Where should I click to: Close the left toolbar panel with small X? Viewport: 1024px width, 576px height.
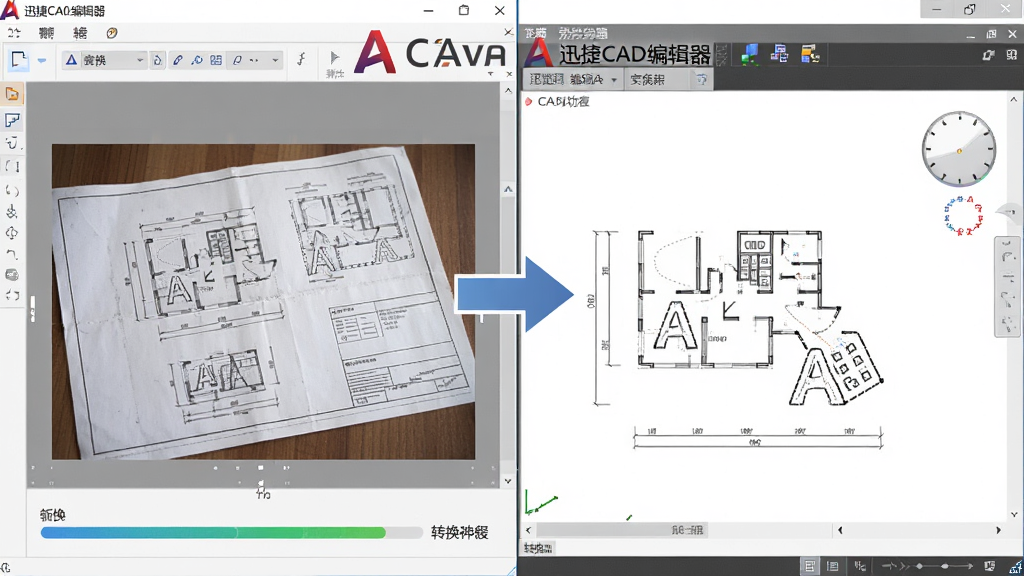[509, 74]
